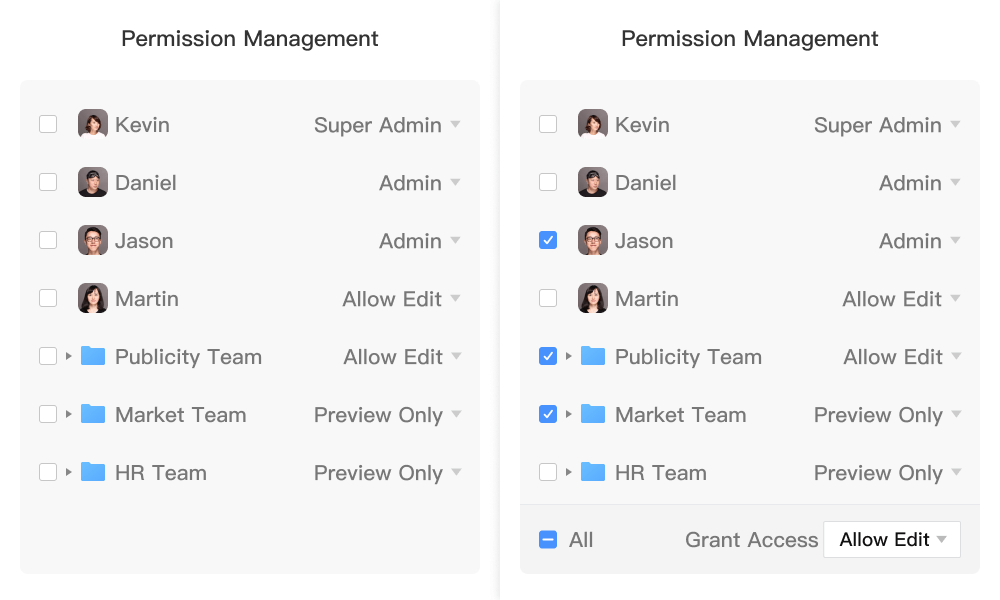Click the HR Team folder icon in right panel
The height and width of the screenshot is (600, 1000).
[593, 472]
